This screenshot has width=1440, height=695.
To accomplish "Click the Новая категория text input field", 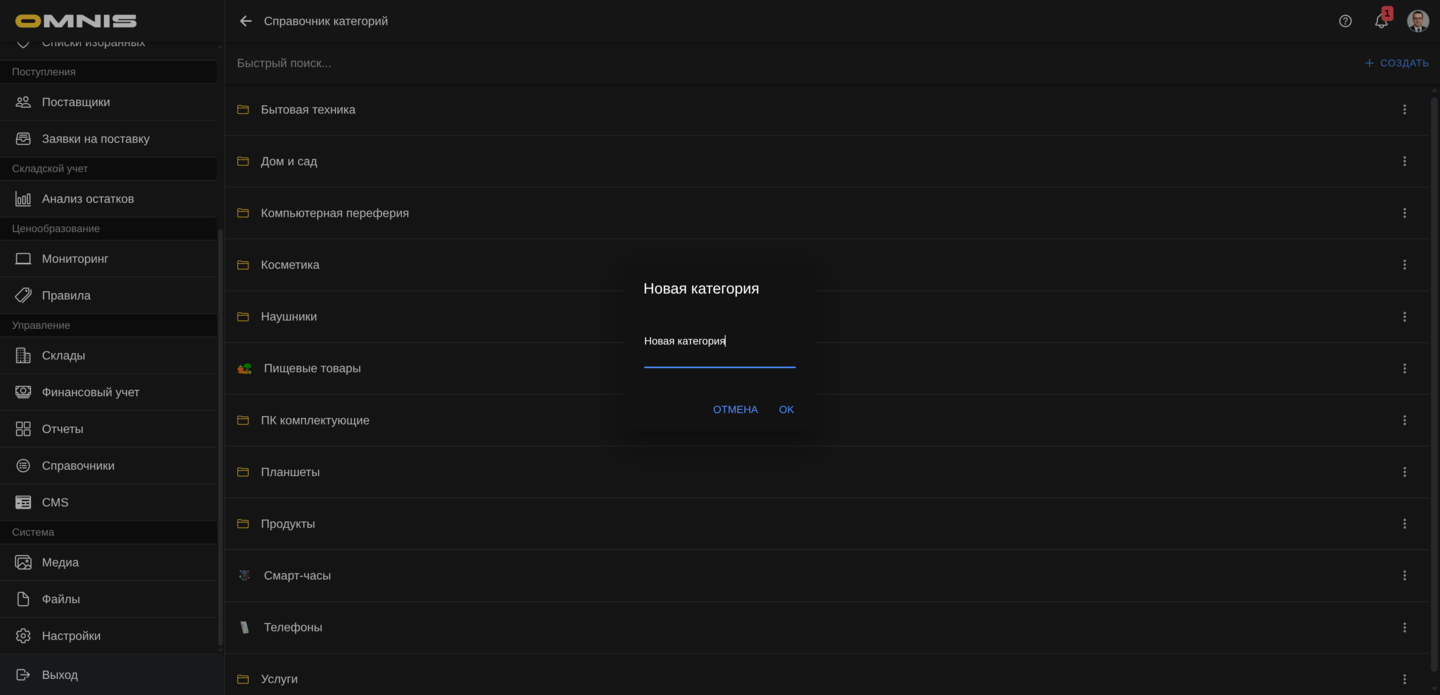I will [719, 345].
